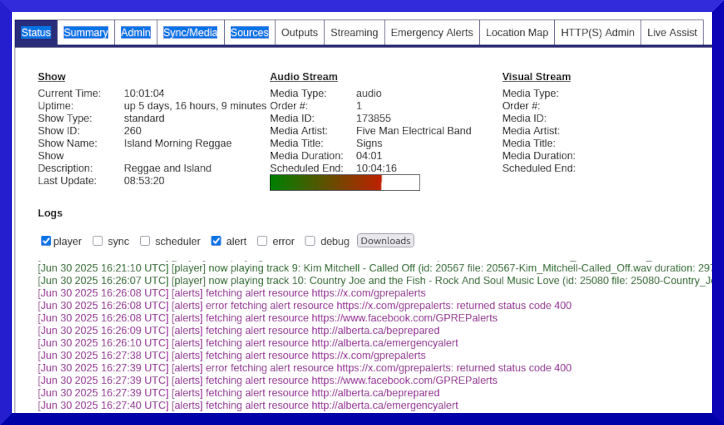Screen dimensions: 724x425
Task: Click the Downloads button
Action: (385, 241)
